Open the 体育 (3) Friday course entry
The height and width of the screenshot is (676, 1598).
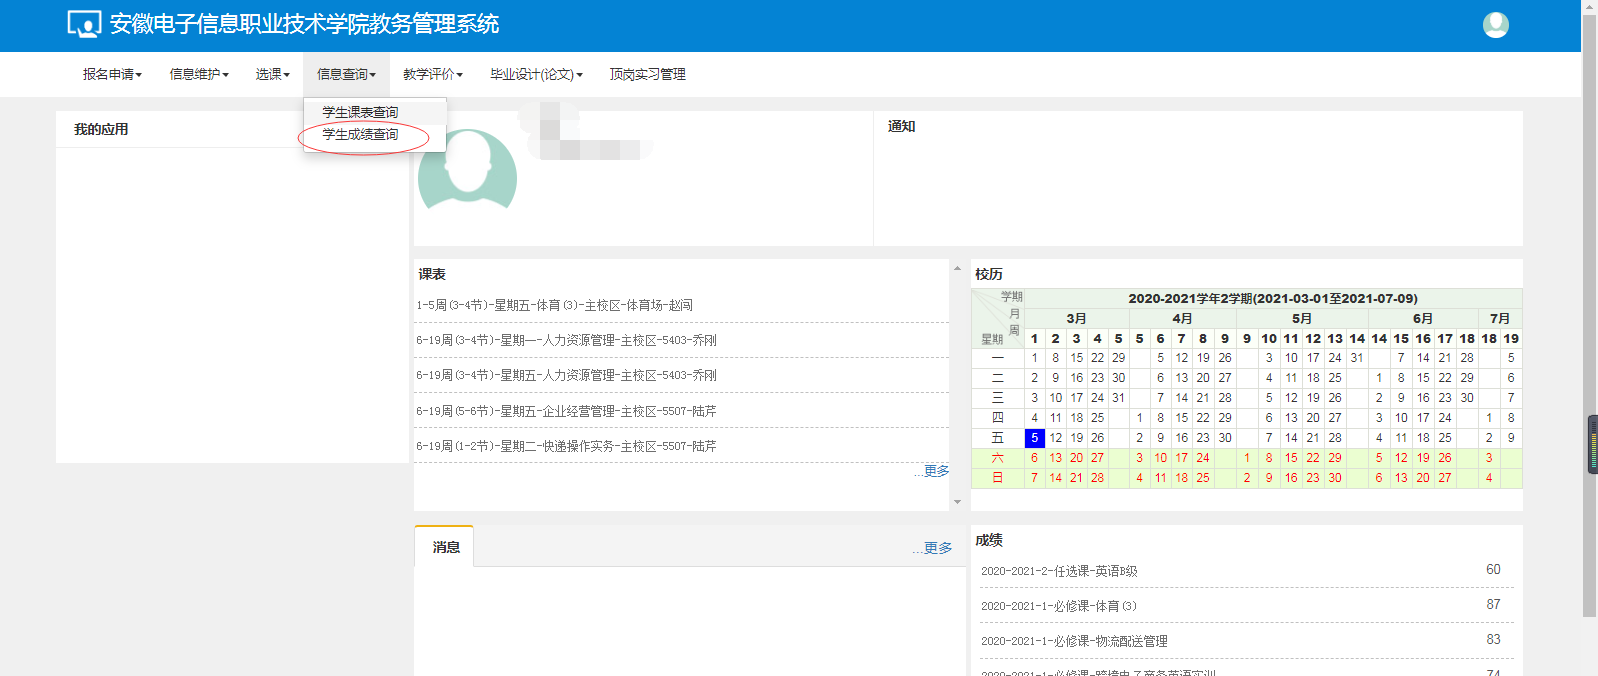[554, 305]
